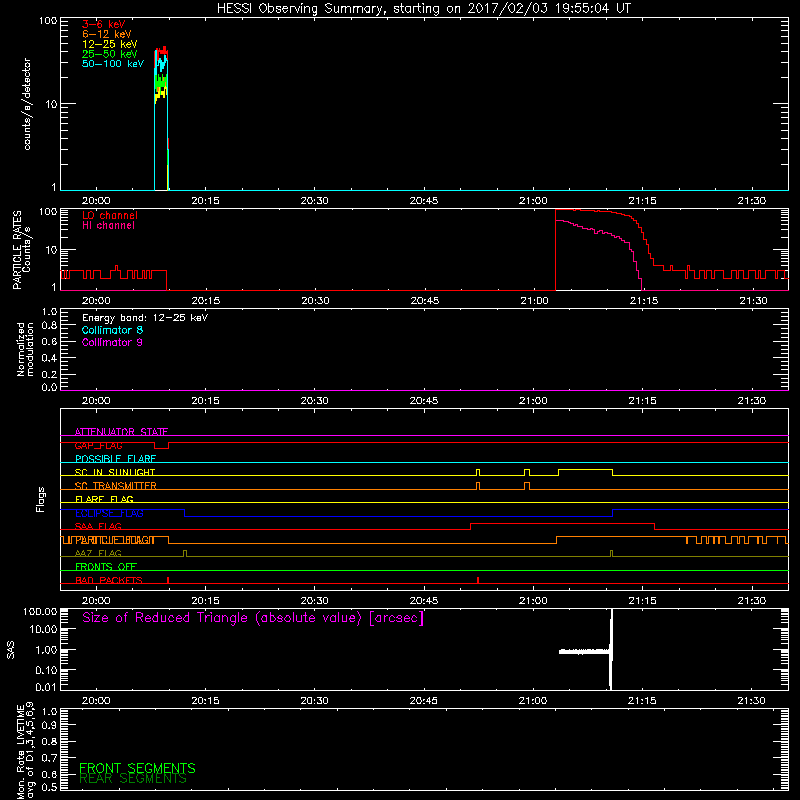Click the Mon. Rate LIVETIME axis label
800x800 pixels.
(x=25, y=750)
